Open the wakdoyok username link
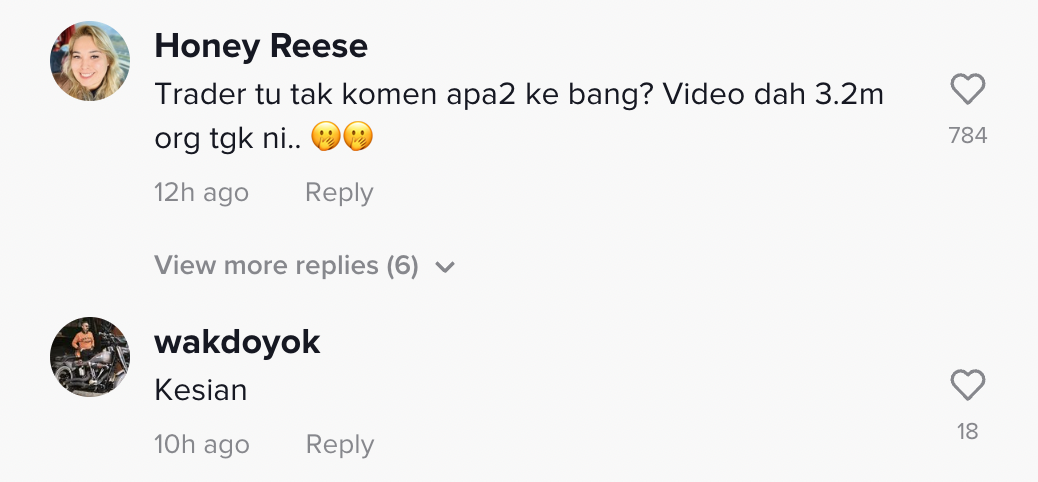Image resolution: width=1038 pixels, height=482 pixels. (x=237, y=342)
